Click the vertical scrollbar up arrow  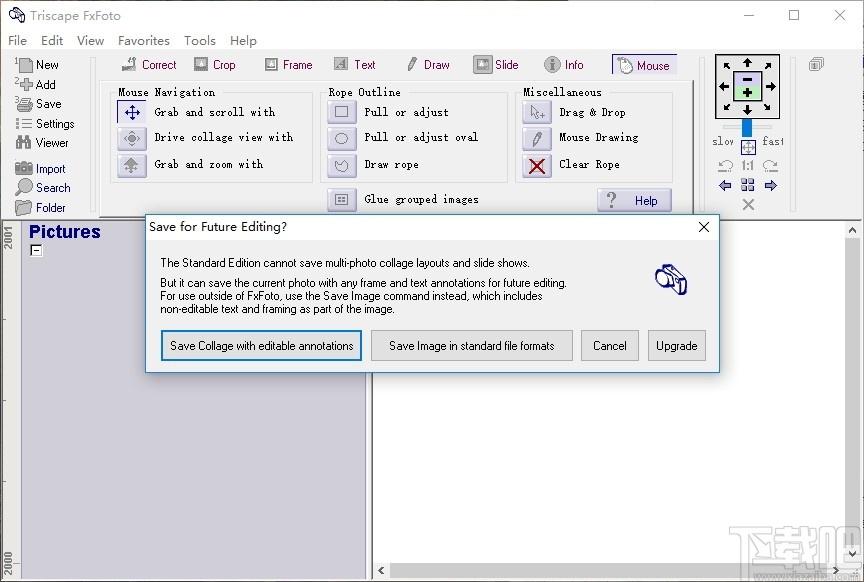click(x=852, y=230)
